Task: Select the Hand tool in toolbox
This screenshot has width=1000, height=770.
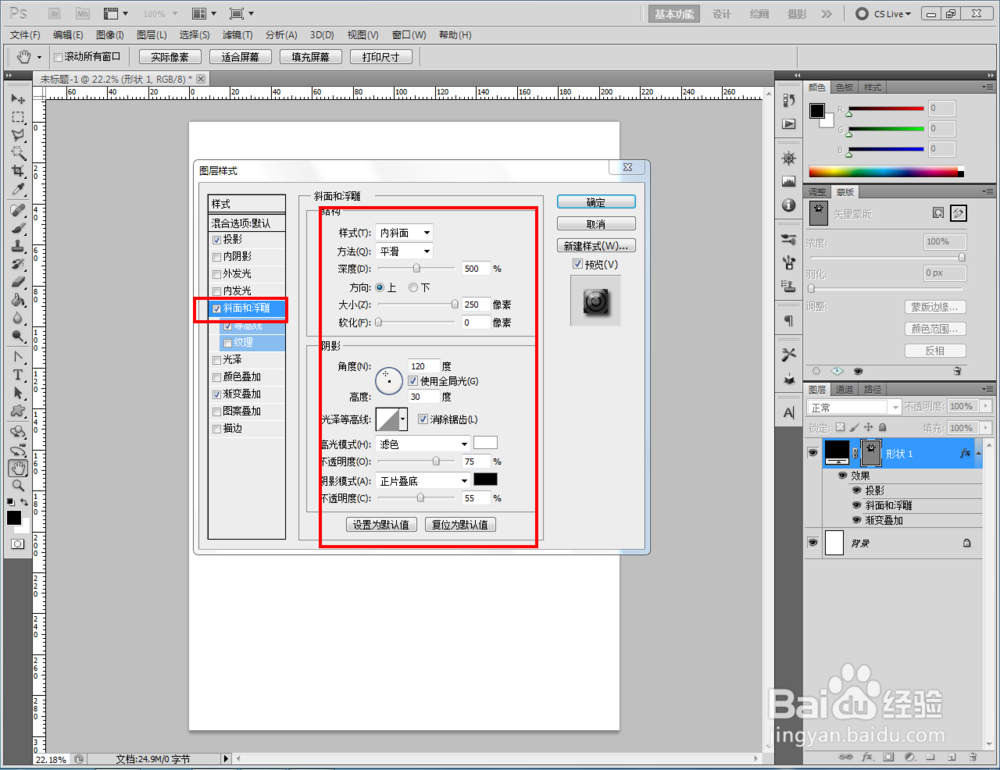Action: pos(18,468)
